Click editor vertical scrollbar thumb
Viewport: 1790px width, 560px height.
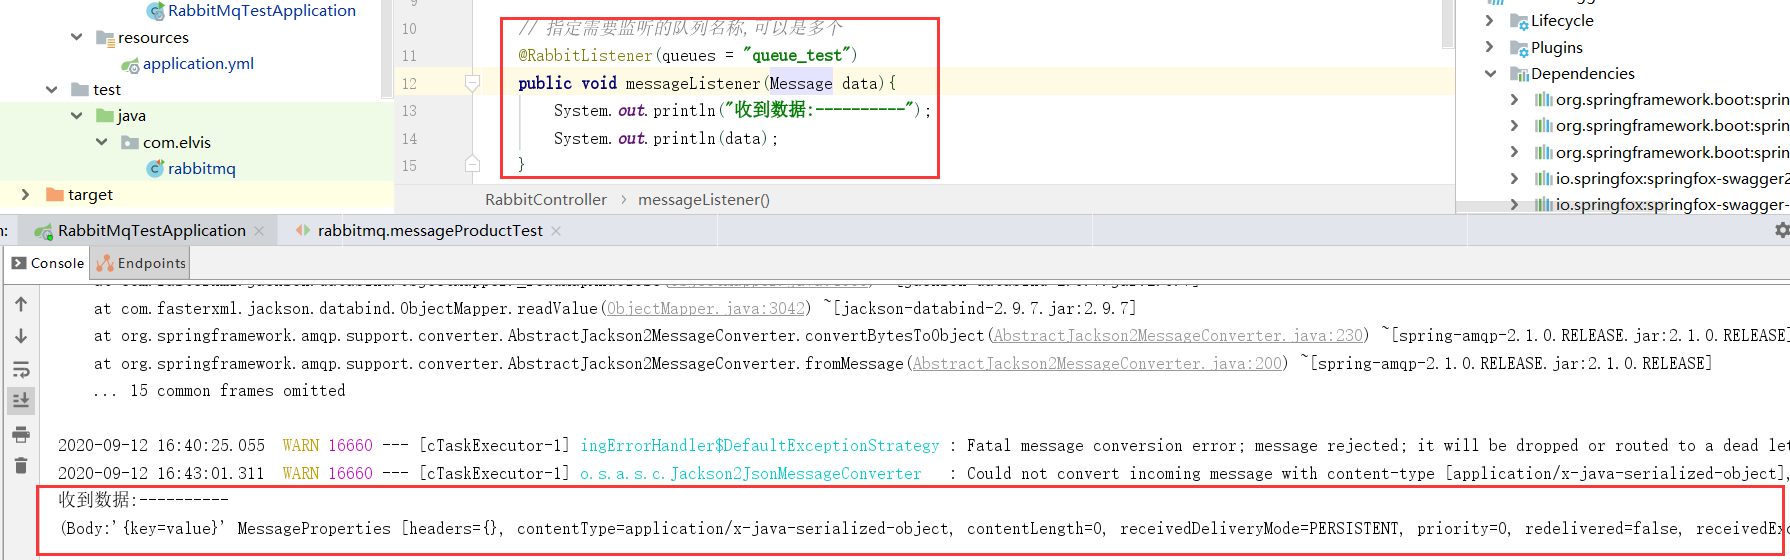pos(1447,24)
